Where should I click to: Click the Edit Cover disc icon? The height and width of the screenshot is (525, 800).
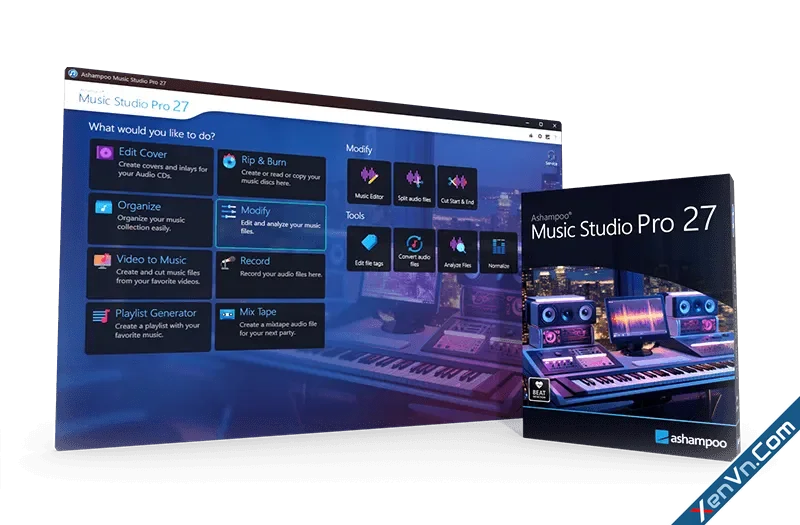click(x=105, y=152)
